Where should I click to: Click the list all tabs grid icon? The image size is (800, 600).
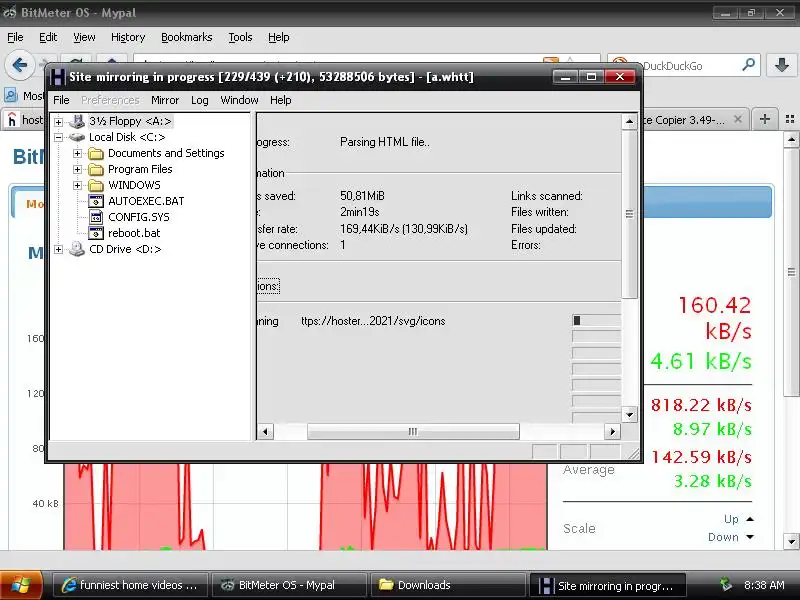click(x=790, y=119)
